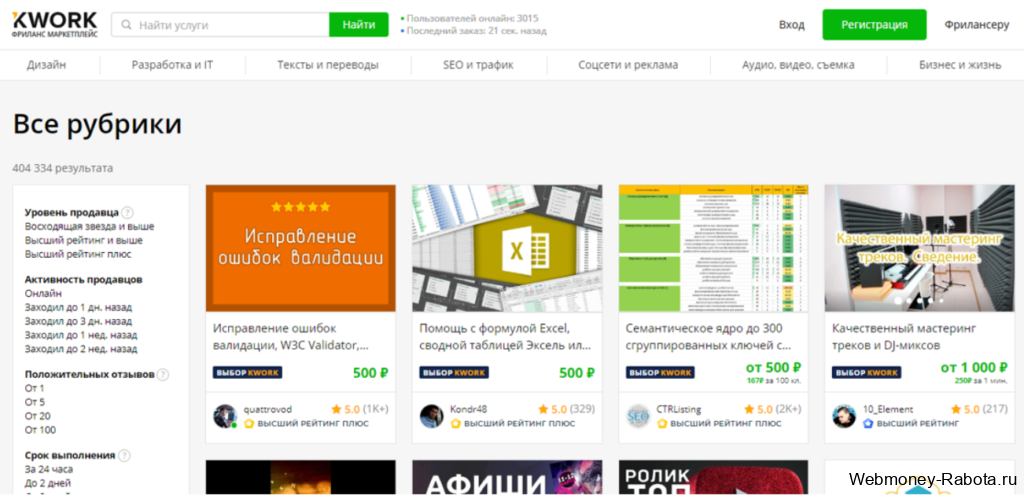Open Качественный мастеринг треков studio thumbnail

click(x=920, y=248)
